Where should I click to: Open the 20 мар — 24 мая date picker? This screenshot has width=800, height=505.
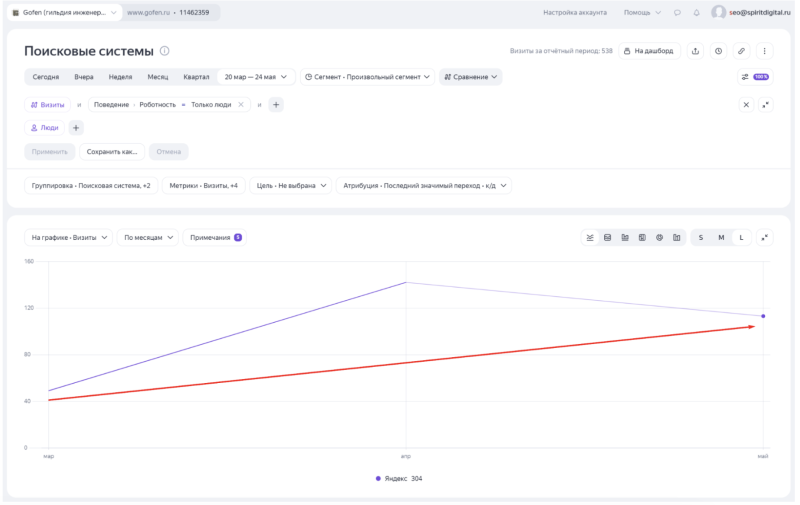256,77
